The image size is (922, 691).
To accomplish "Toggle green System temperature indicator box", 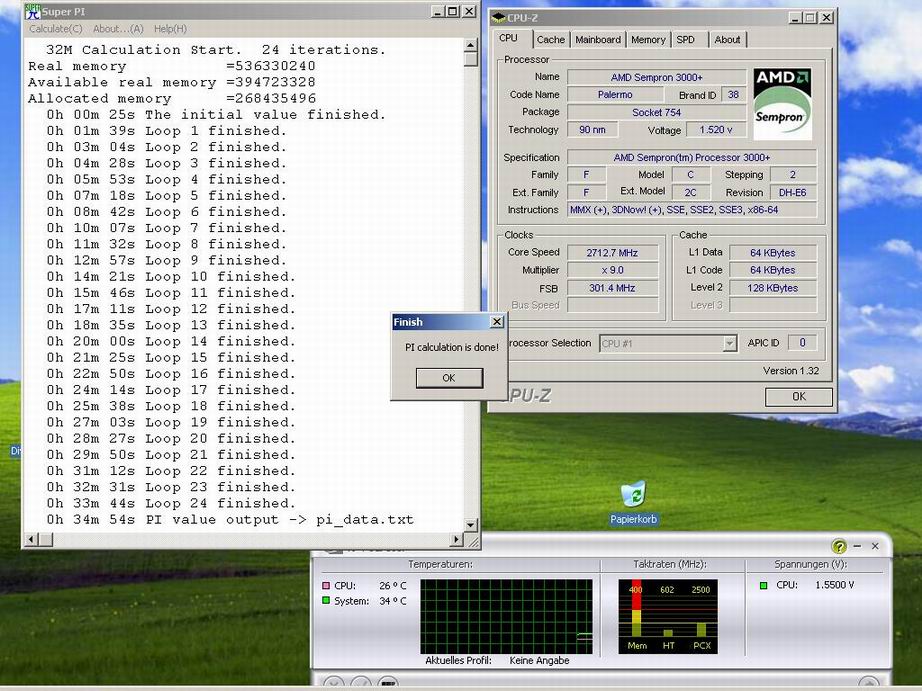I will tap(326, 600).
